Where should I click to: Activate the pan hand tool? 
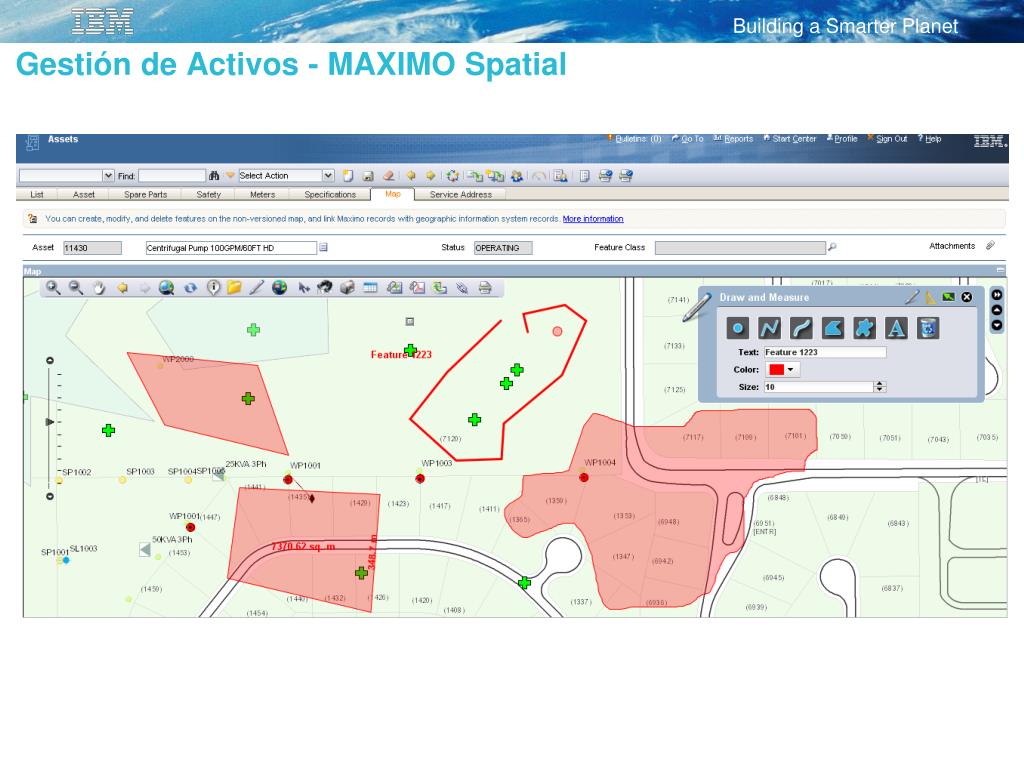(x=99, y=287)
